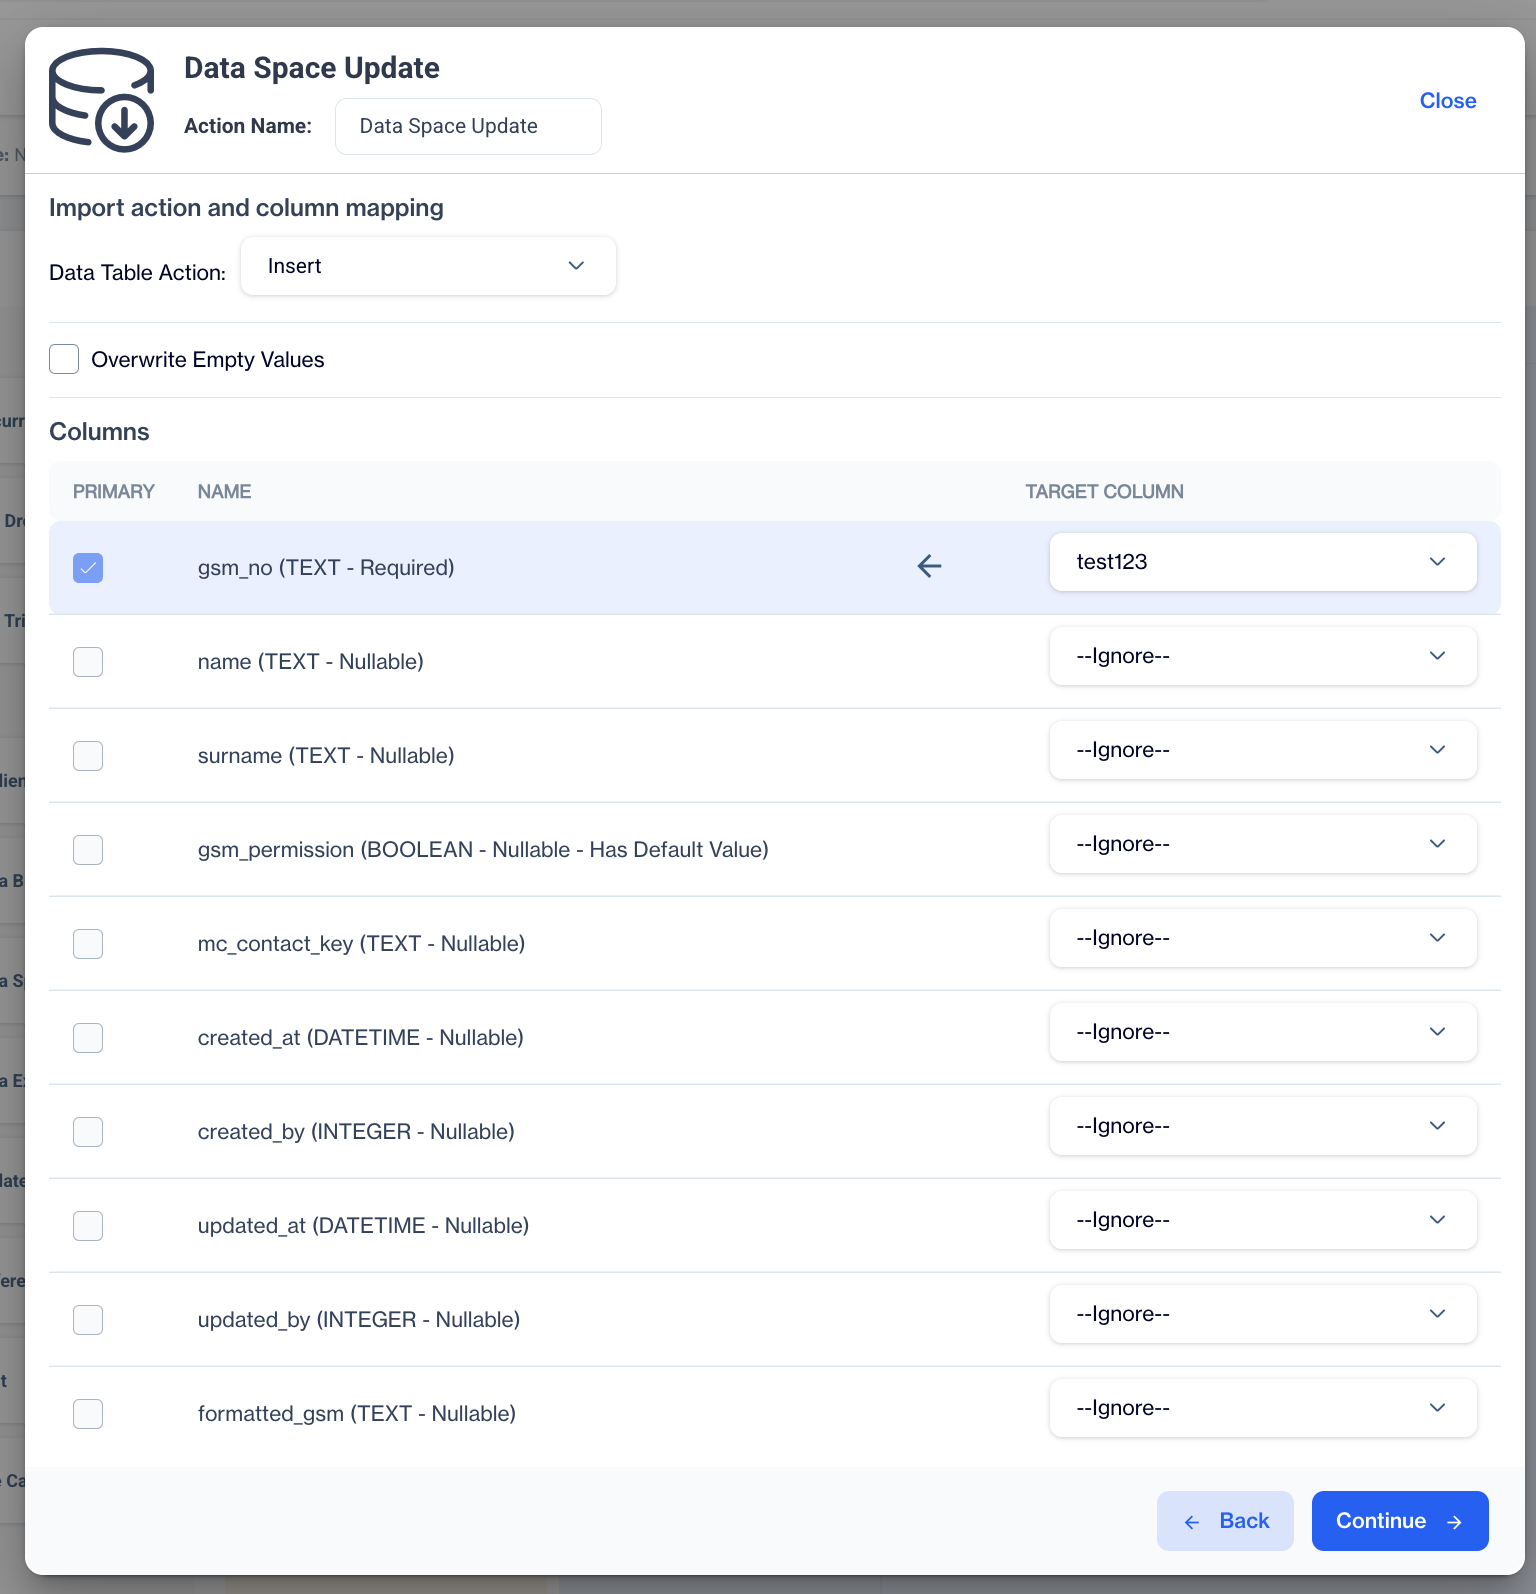The image size is (1536, 1594).
Task: Go back with the Back button
Action: point(1225,1521)
